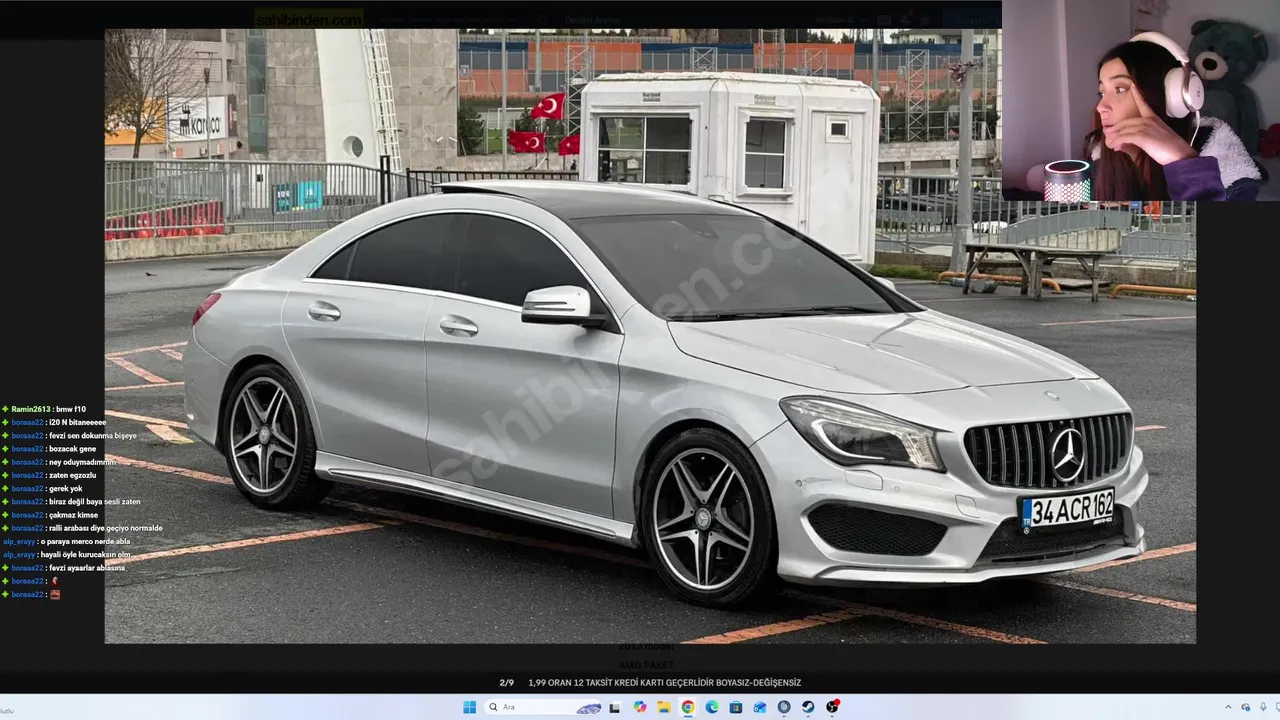Open Microsoft Edge from the taskbar

tap(712, 707)
